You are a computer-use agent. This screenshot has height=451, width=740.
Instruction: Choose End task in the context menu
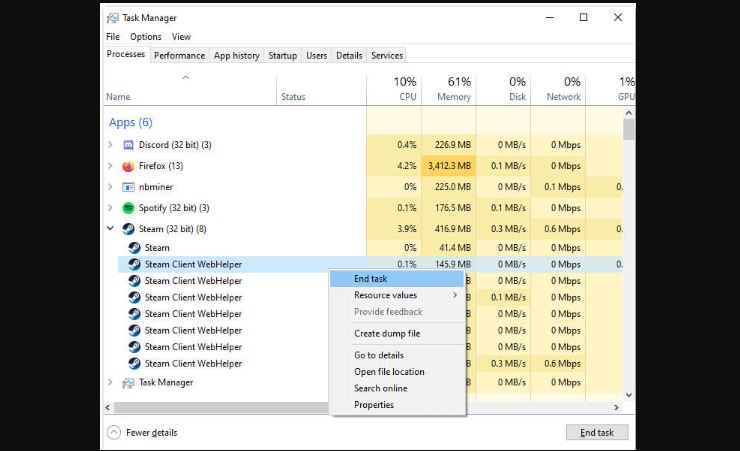pyautogui.click(x=397, y=279)
